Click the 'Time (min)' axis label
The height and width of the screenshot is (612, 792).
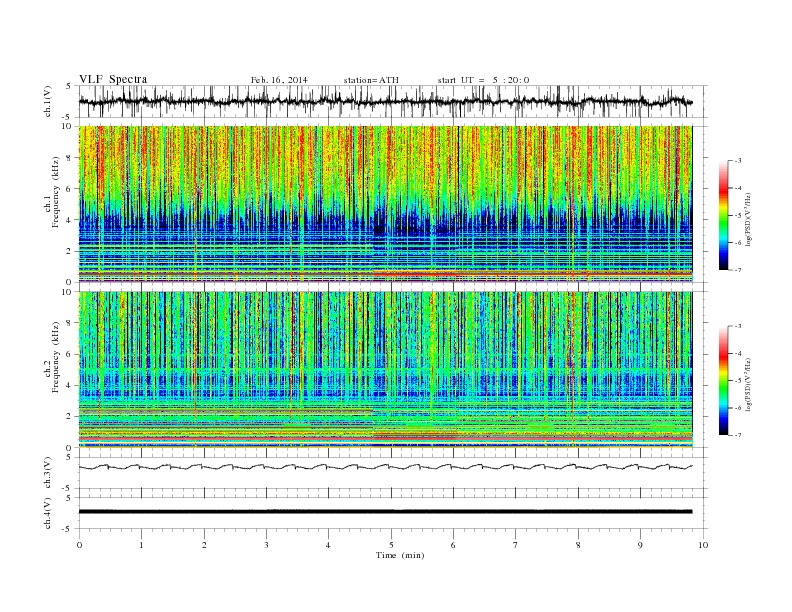(400, 555)
